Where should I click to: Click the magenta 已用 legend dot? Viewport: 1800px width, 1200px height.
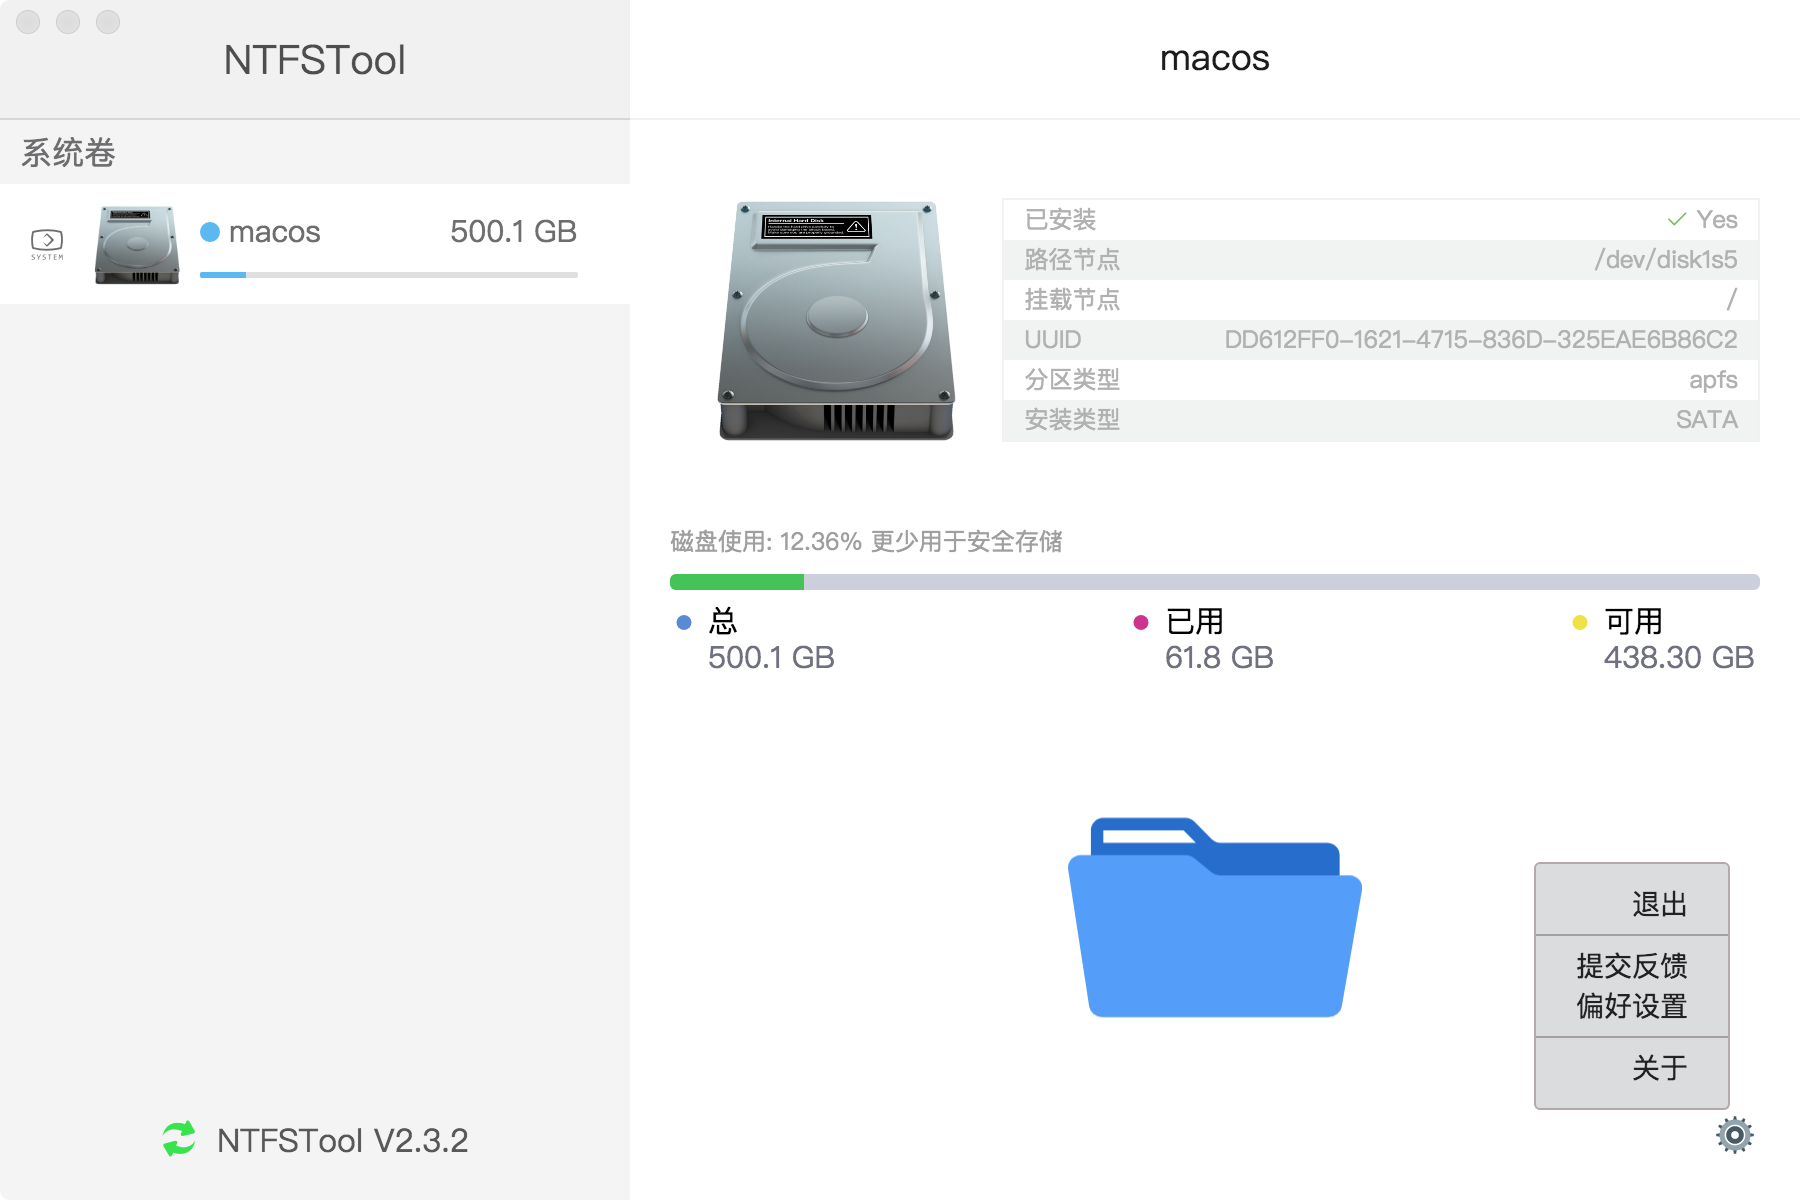pos(1141,622)
